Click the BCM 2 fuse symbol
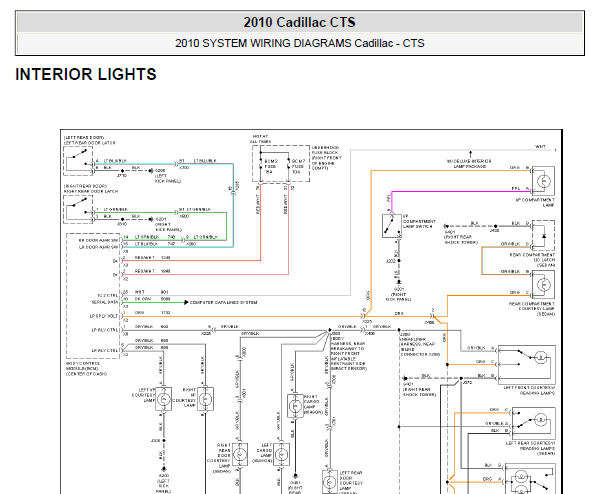607x494 pixels. (261, 166)
